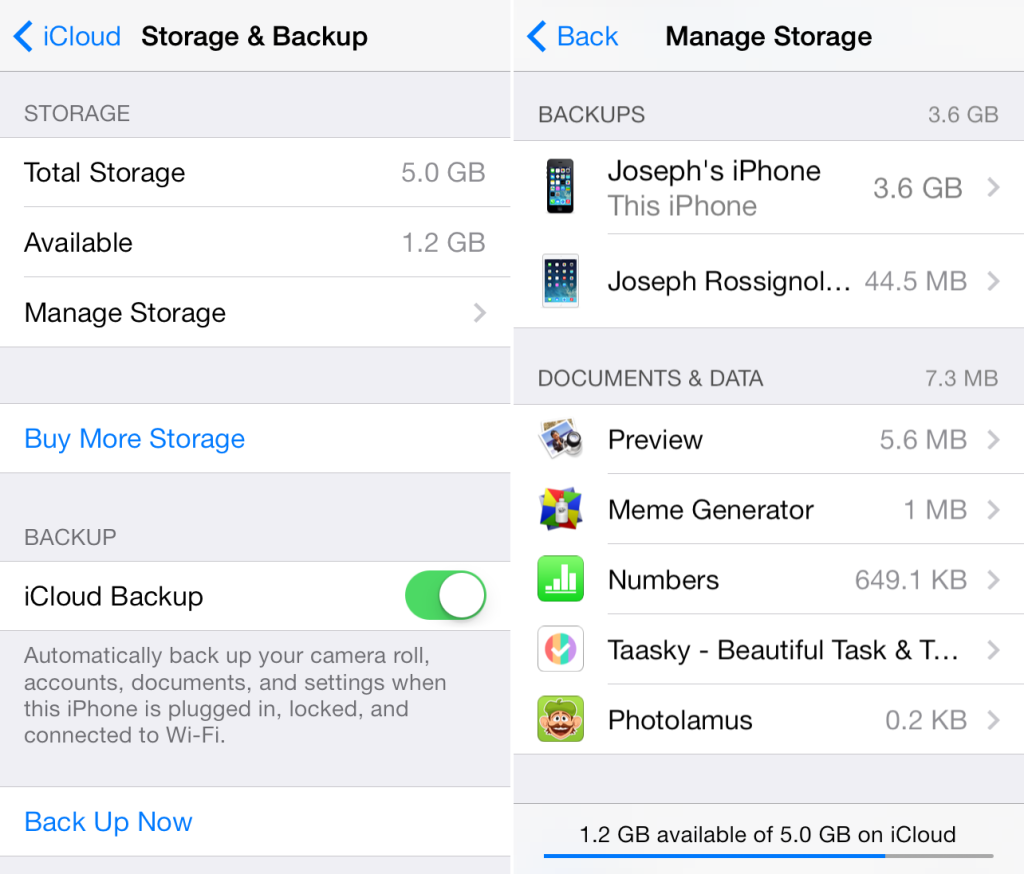
Task: Open the Manage Storage menu row
Action: tap(255, 312)
